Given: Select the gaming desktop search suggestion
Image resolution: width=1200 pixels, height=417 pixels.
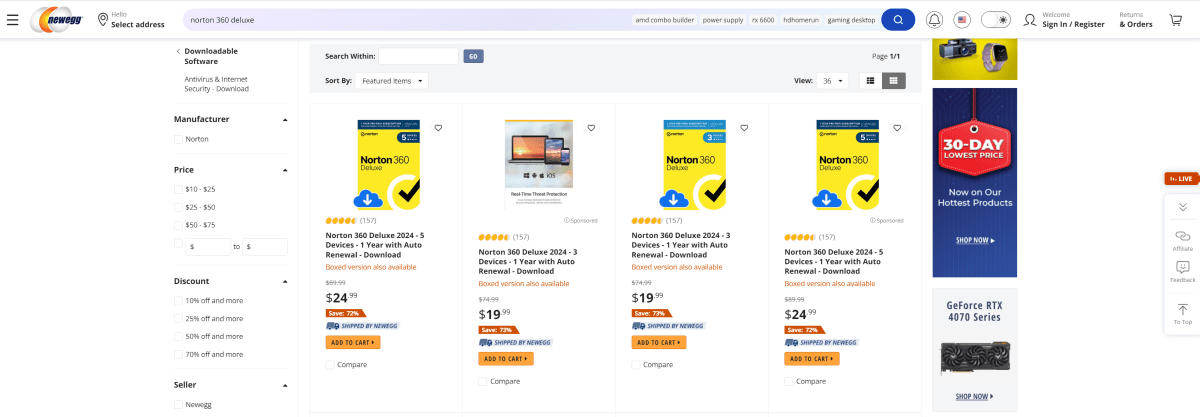Looking at the screenshot, I should (851, 20).
